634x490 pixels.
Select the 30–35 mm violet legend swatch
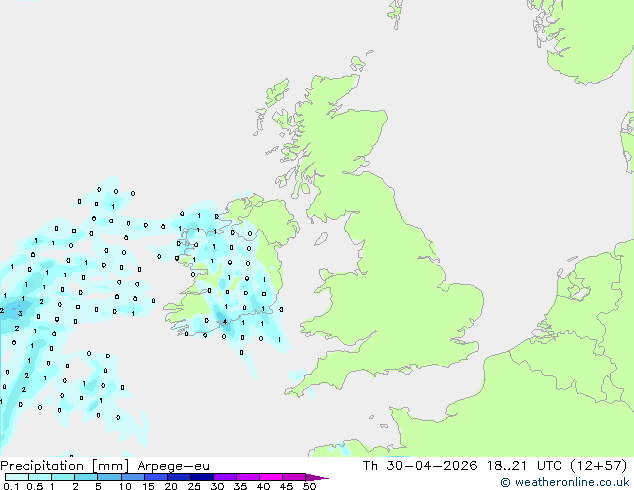225,477
